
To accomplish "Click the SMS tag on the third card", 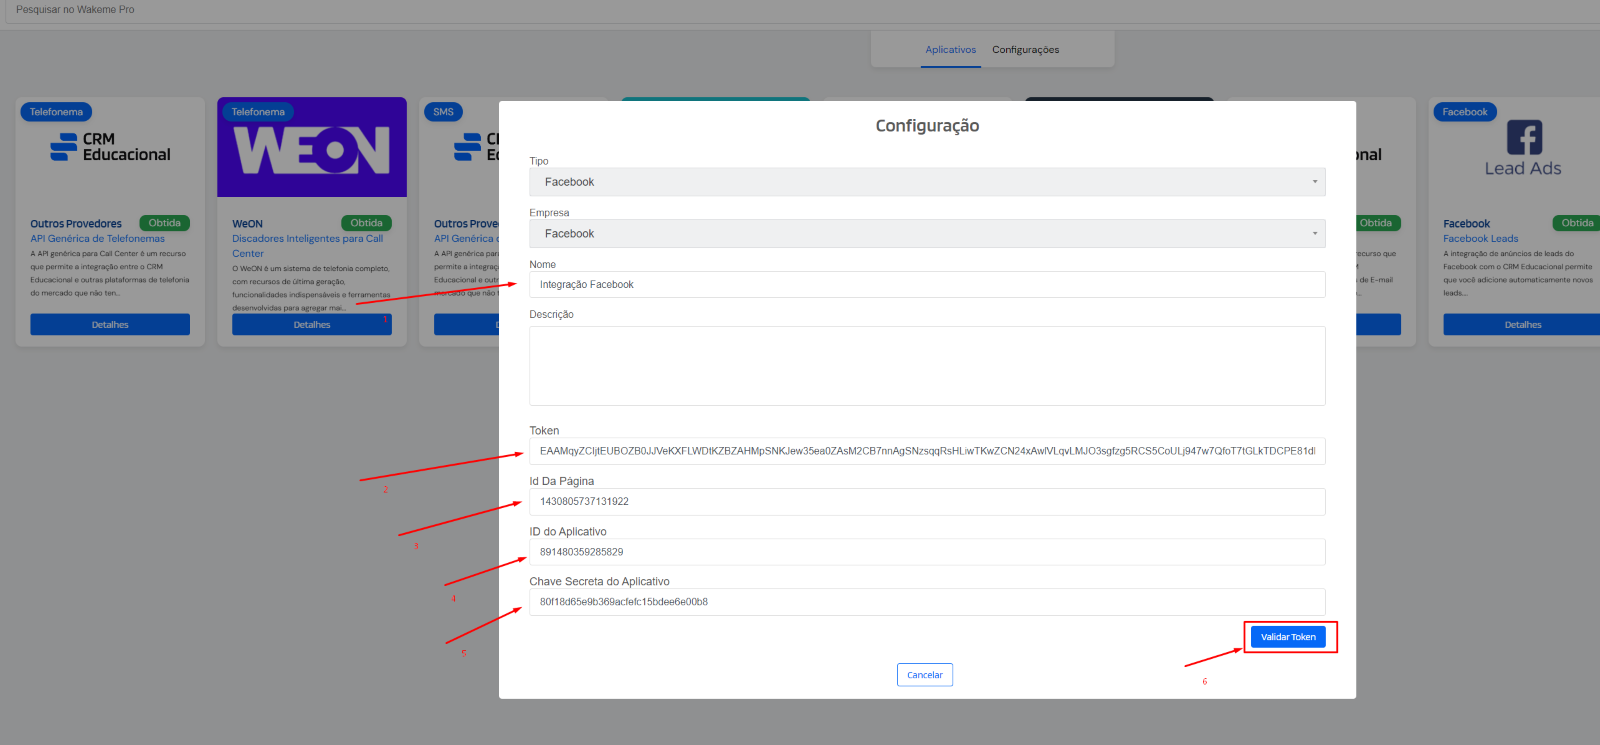I will [444, 112].
